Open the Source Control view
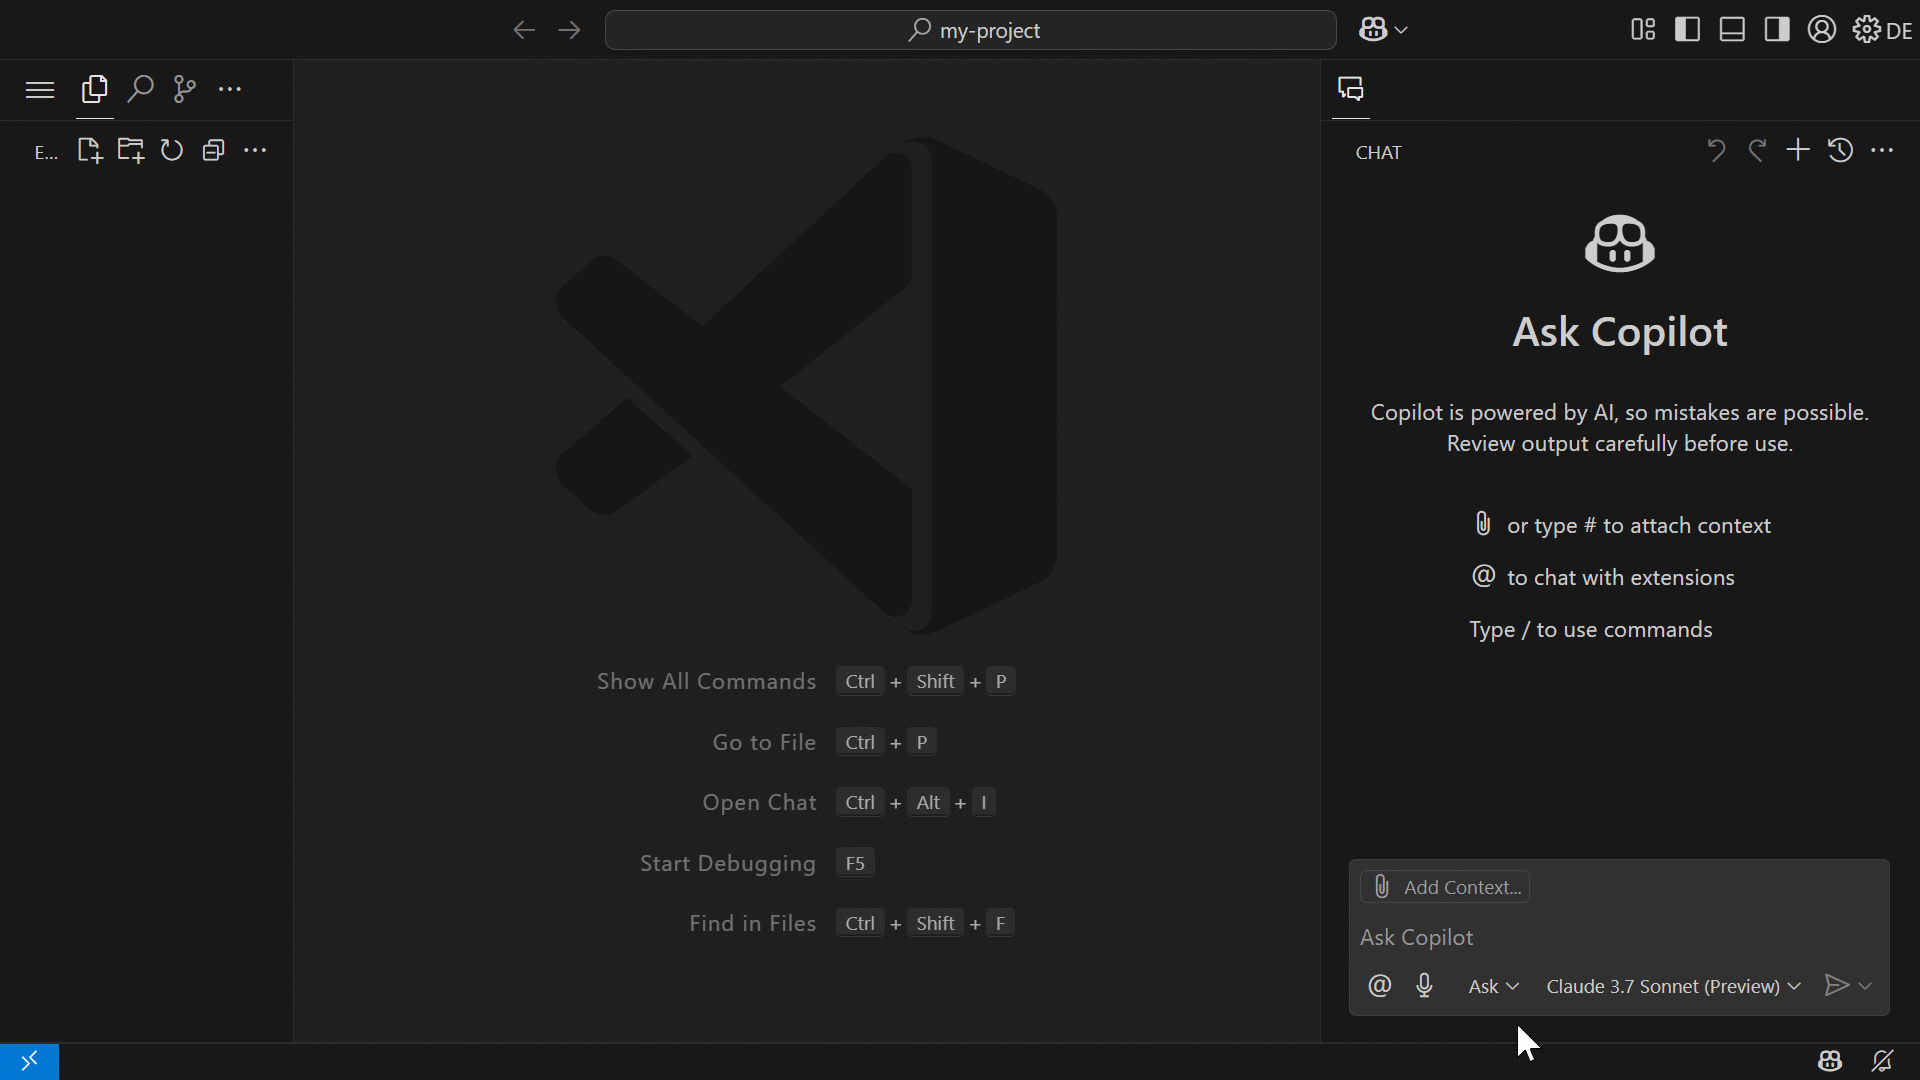The height and width of the screenshot is (1080, 1920). pos(184,89)
